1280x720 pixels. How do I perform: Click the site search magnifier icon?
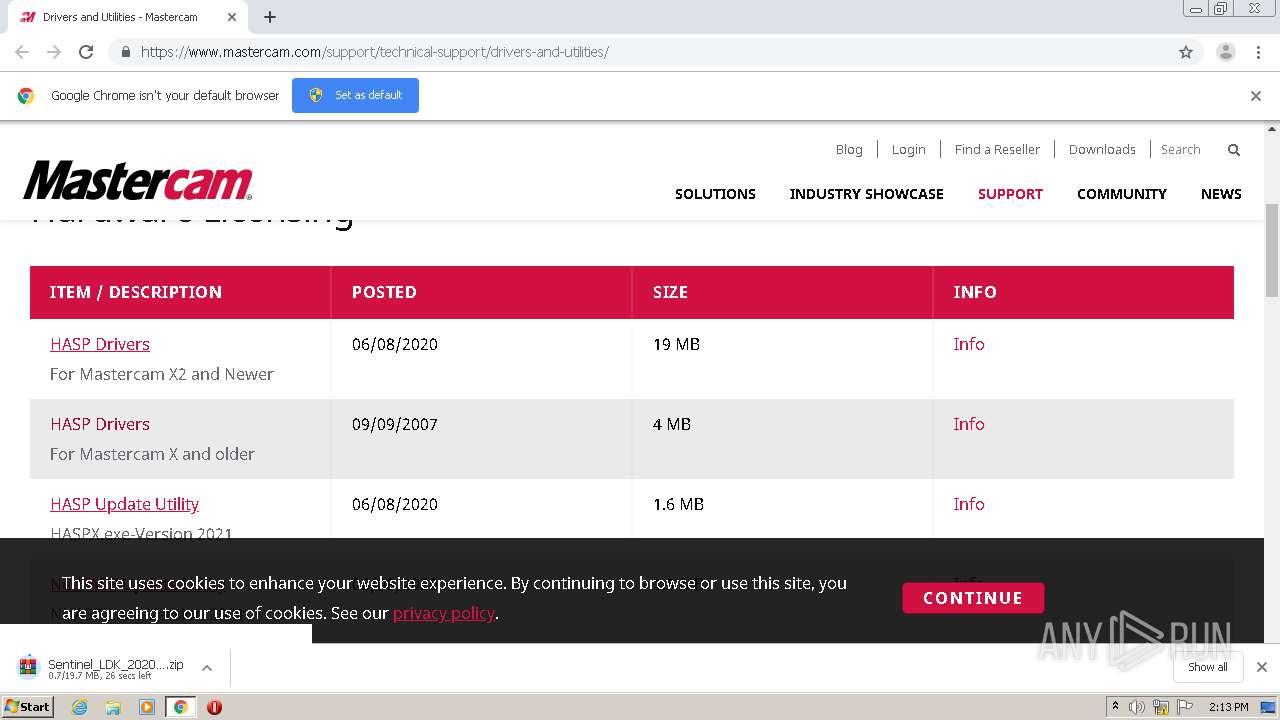pos(1234,150)
